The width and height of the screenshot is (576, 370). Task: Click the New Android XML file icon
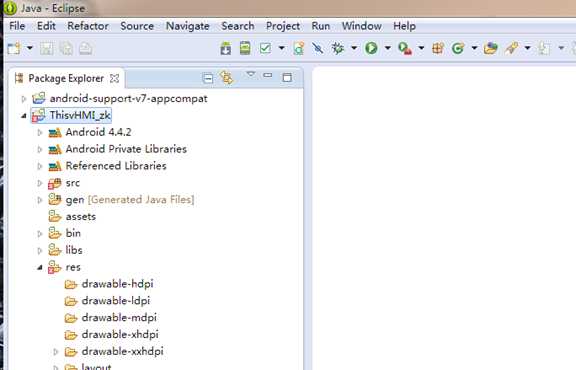(298, 48)
